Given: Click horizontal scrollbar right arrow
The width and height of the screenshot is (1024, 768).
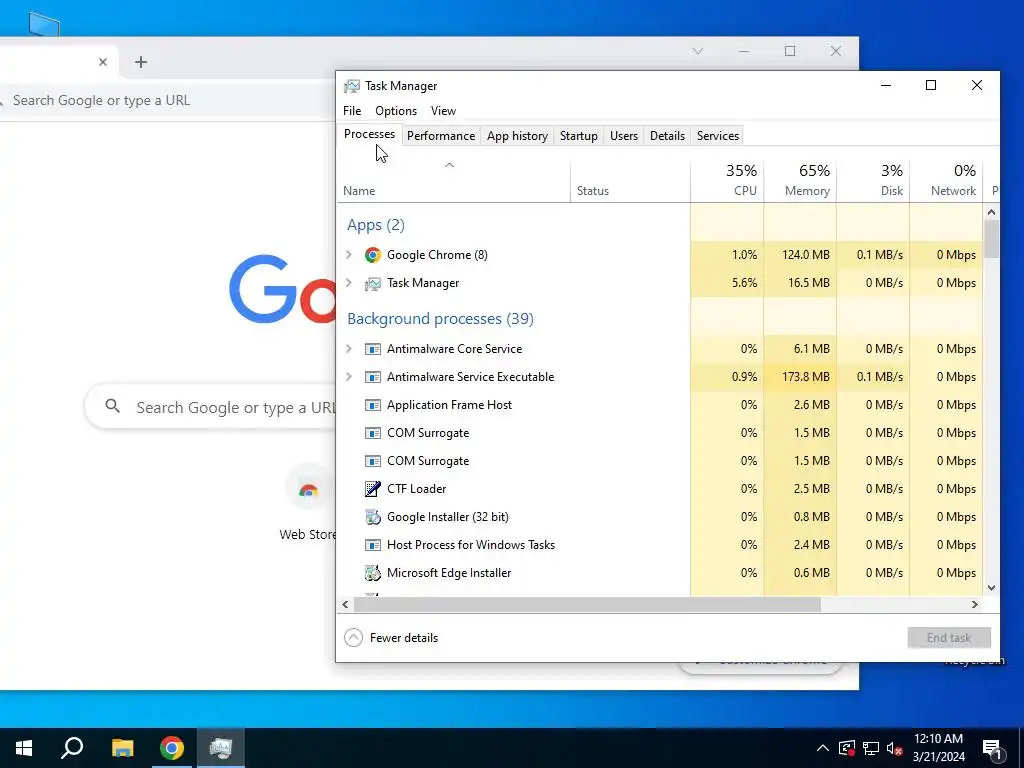Looking at the screenshot, I should point(974,605).
